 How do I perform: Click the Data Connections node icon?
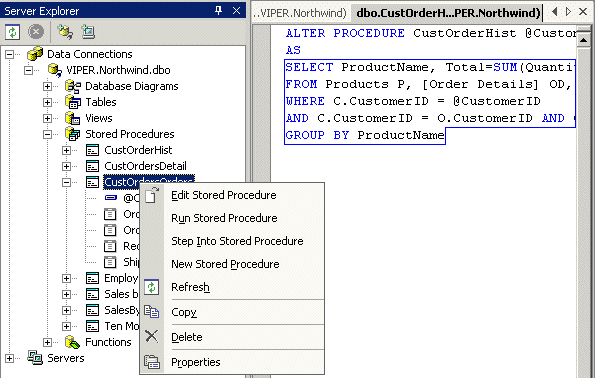click(35, 54)
